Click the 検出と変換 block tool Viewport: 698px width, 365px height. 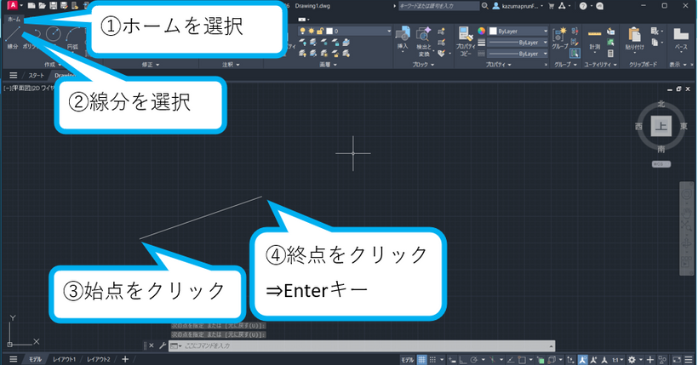point(423,41)
